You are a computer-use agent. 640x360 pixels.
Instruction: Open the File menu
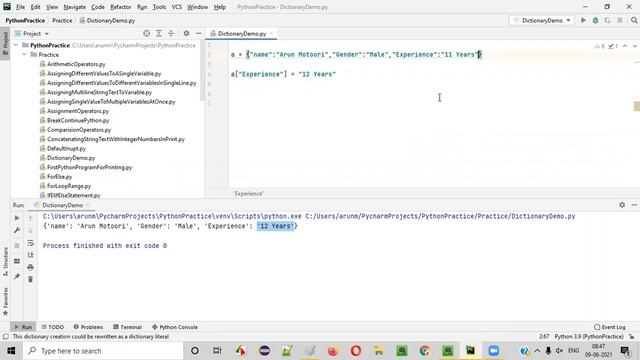point(20,7)
